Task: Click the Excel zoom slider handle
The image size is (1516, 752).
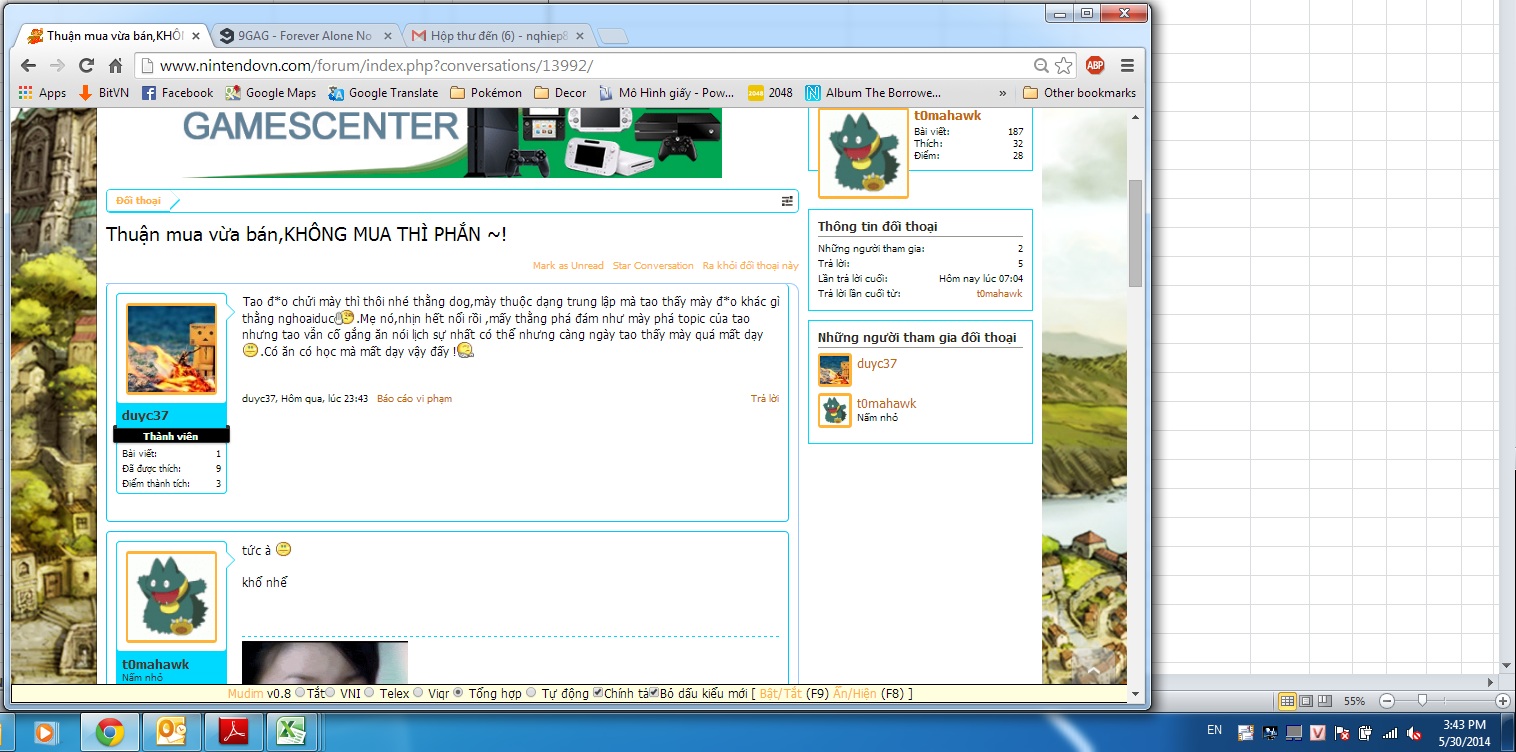Action: pos(1421,701)
